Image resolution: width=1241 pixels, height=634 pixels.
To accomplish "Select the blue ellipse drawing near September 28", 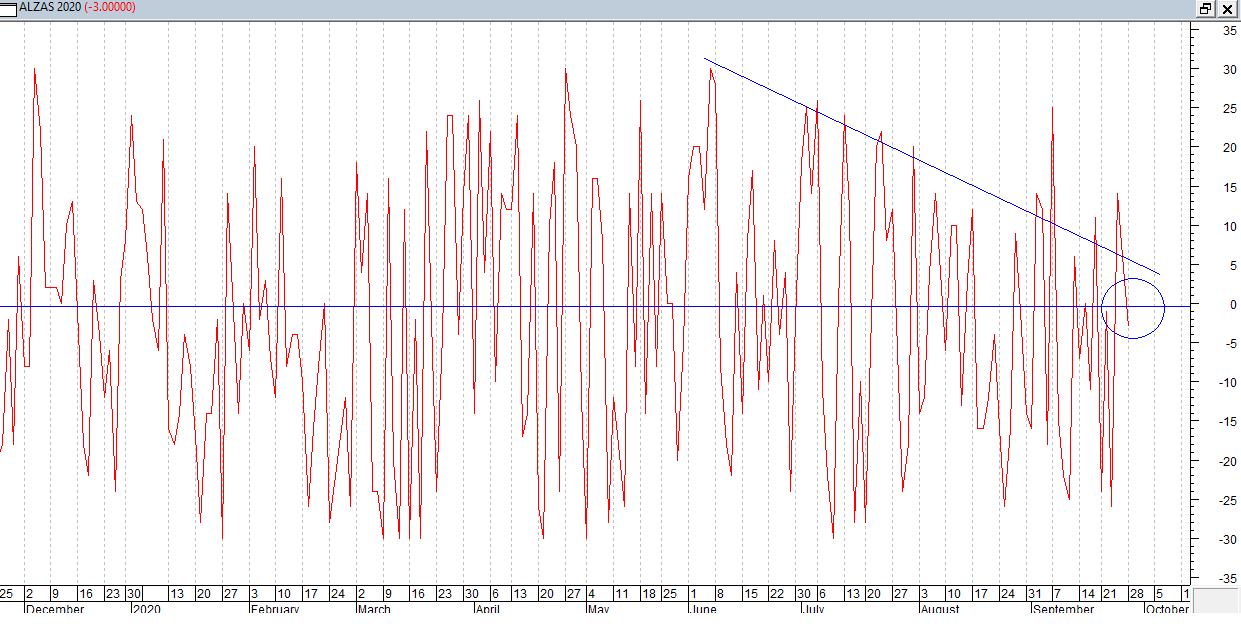I will (1133, 308).
